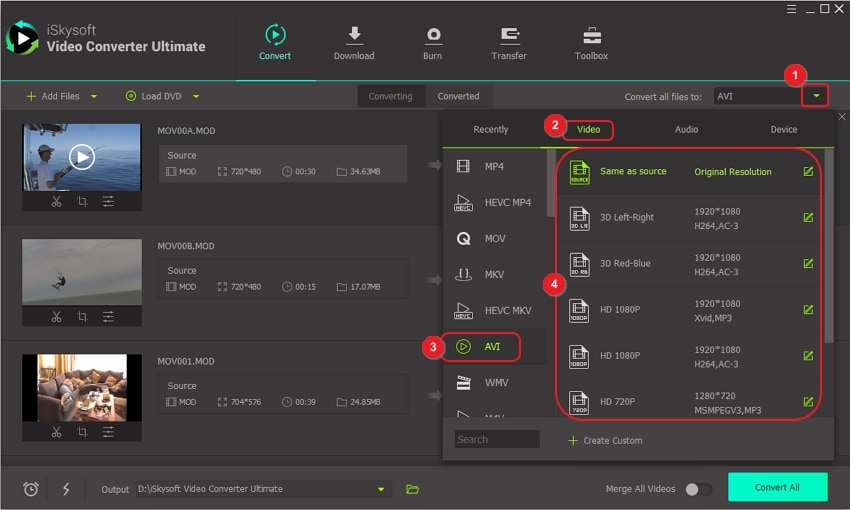The image size is (850, 510).
Task: Click the Convert All button
Action: tap(777, 487)
